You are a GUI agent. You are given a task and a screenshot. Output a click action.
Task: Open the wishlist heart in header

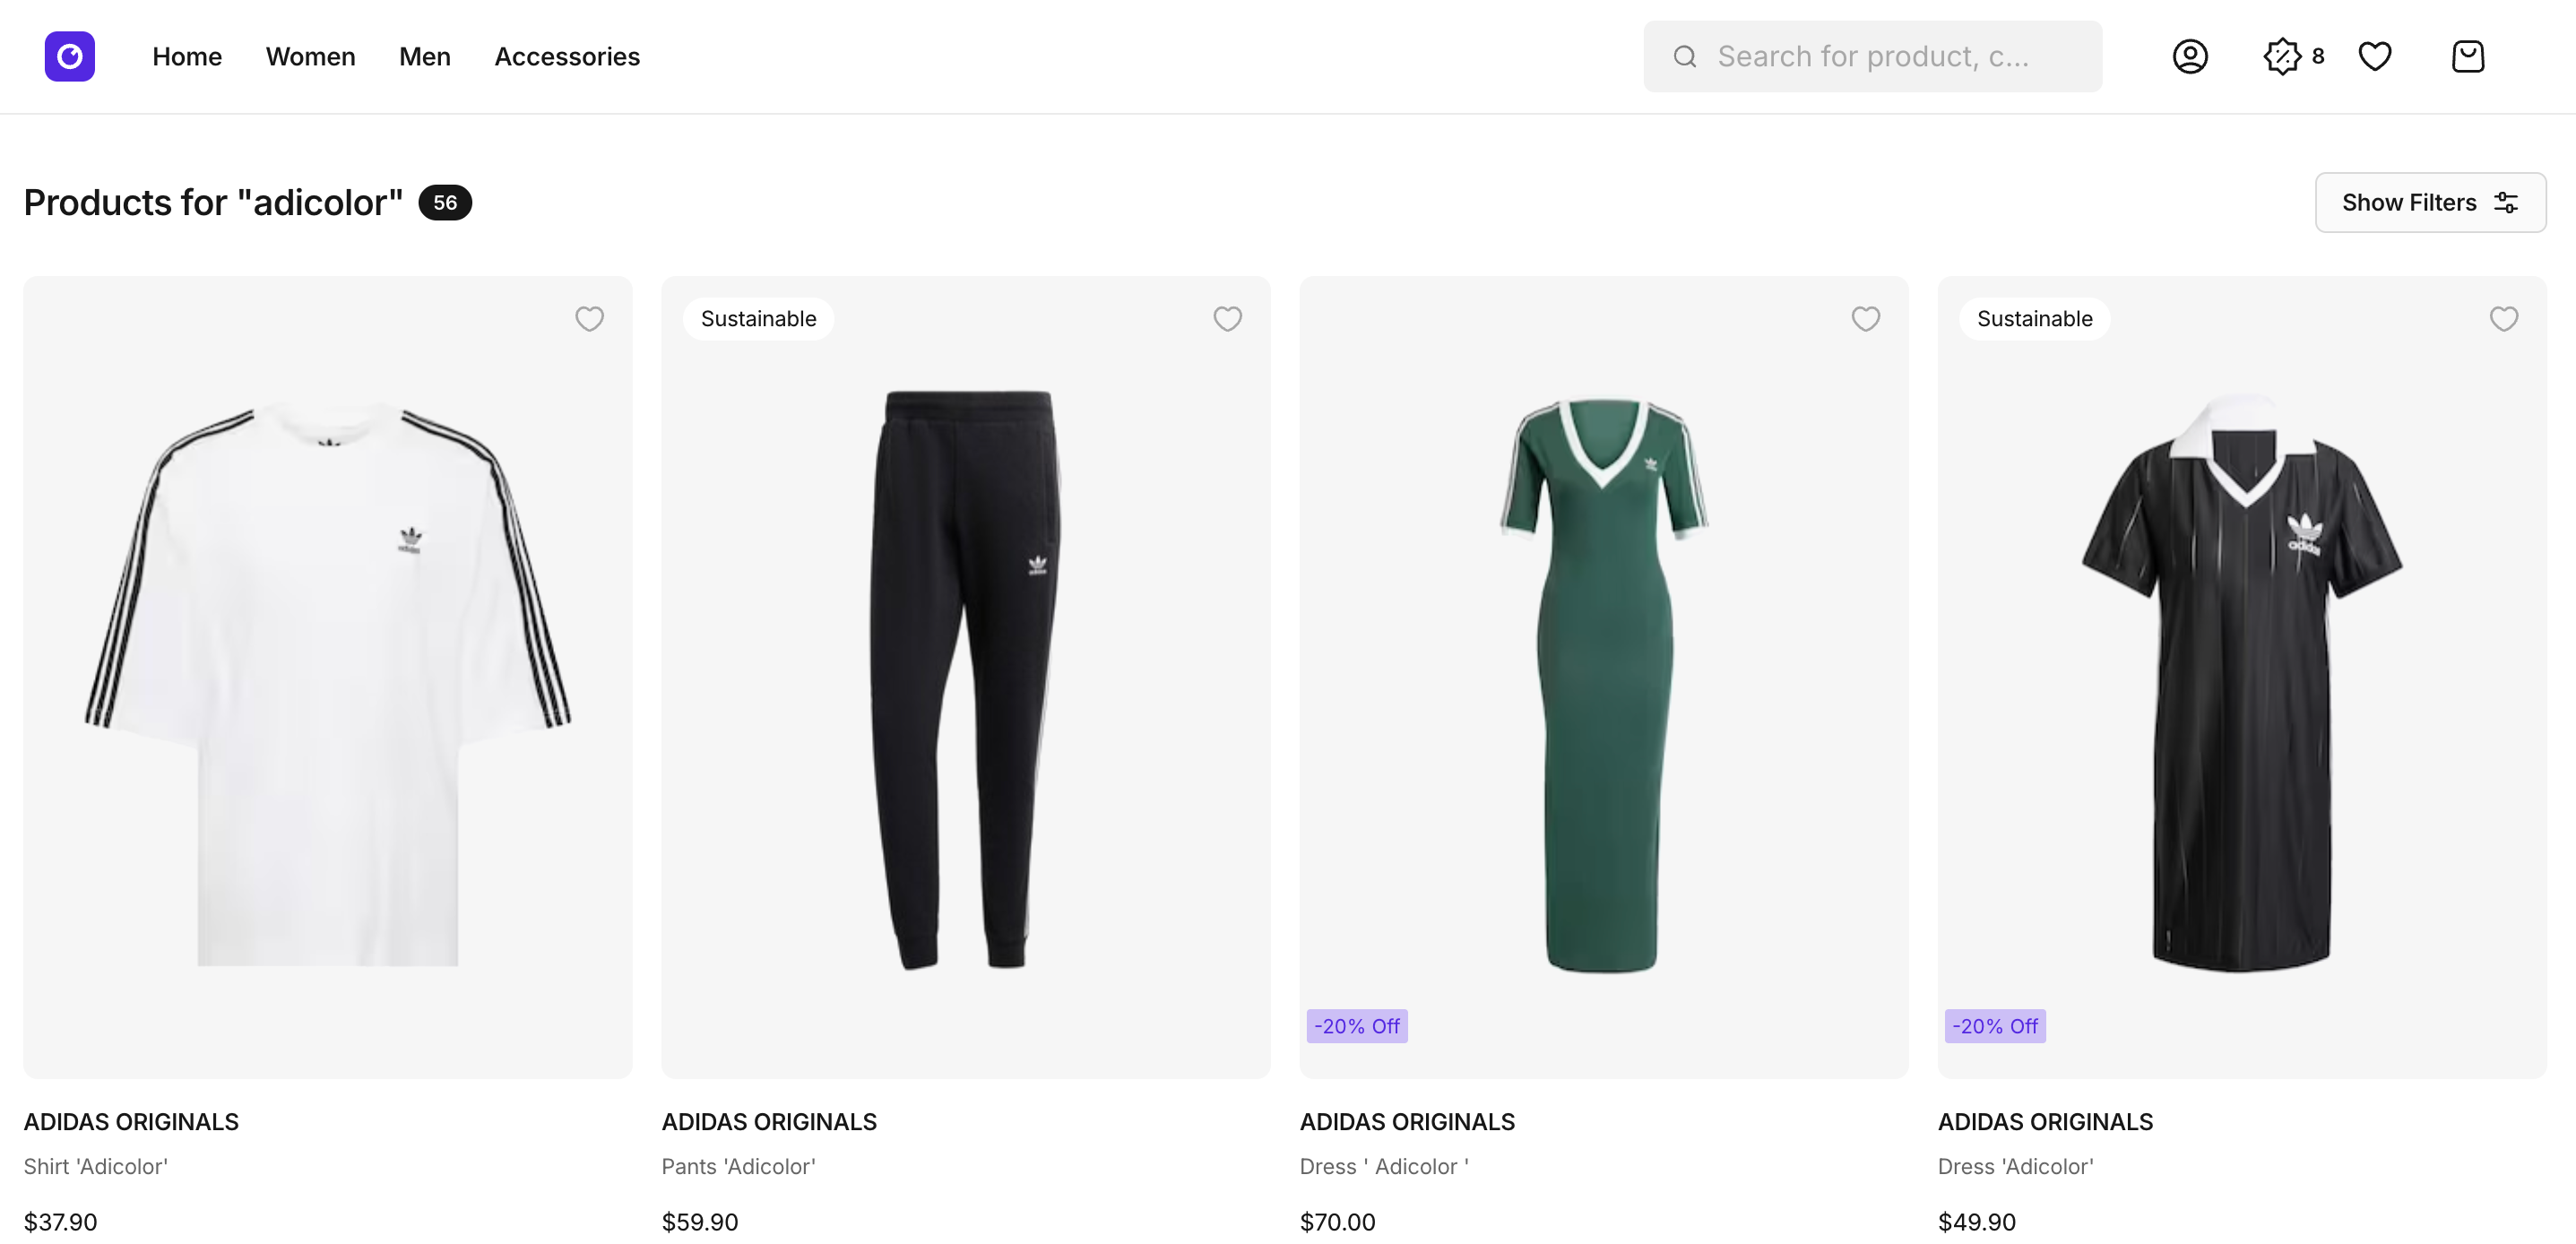point(2374,56)
